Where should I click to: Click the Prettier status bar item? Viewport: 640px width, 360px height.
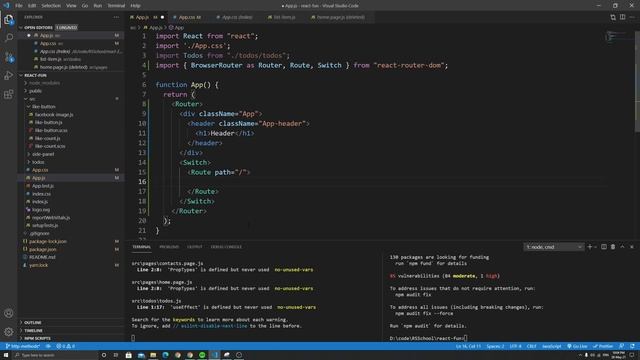tap(603, 346)
